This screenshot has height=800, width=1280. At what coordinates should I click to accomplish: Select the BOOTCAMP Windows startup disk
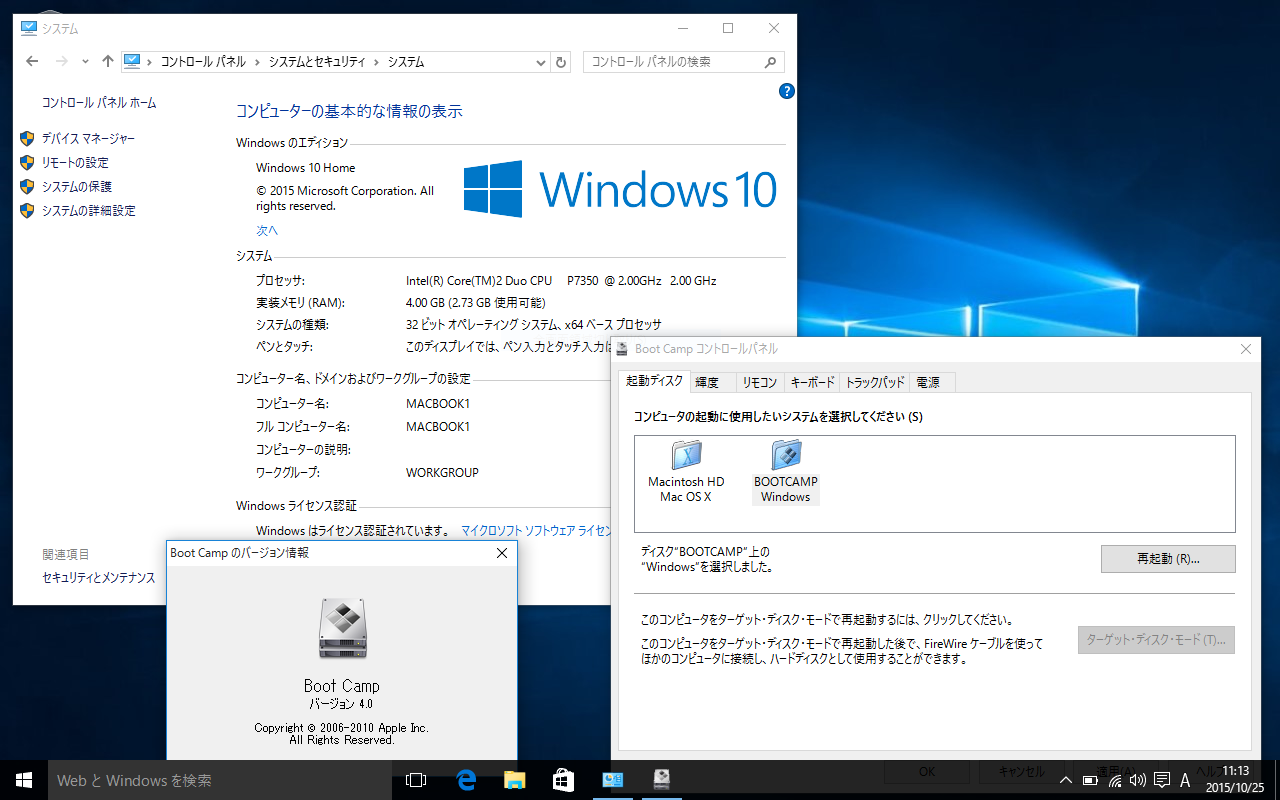(x=785, y=472)
